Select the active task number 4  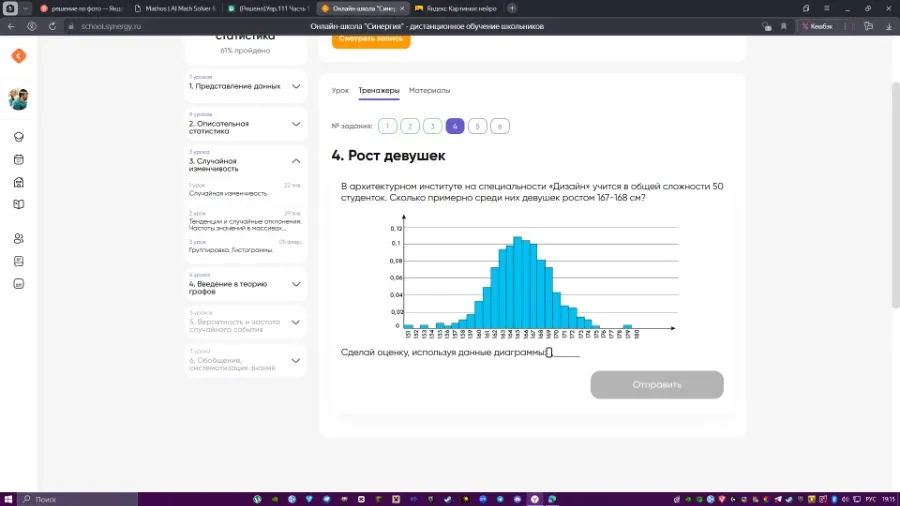[455, 126]
